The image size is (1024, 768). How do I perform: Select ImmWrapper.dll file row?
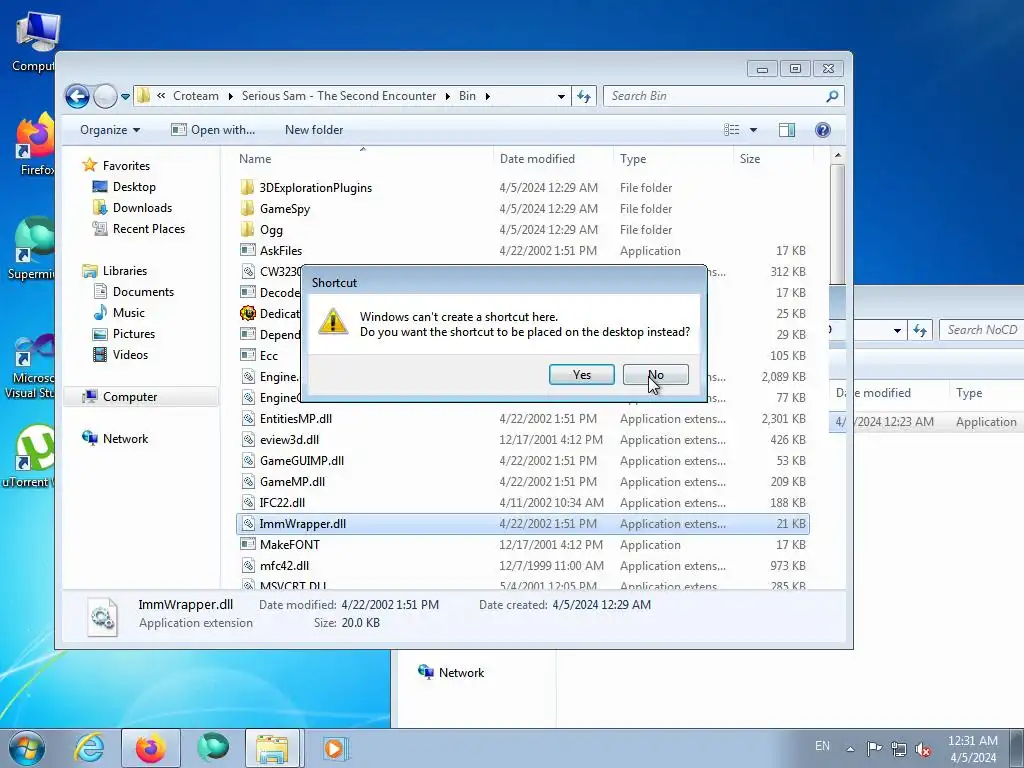click(x=522, y=524)
